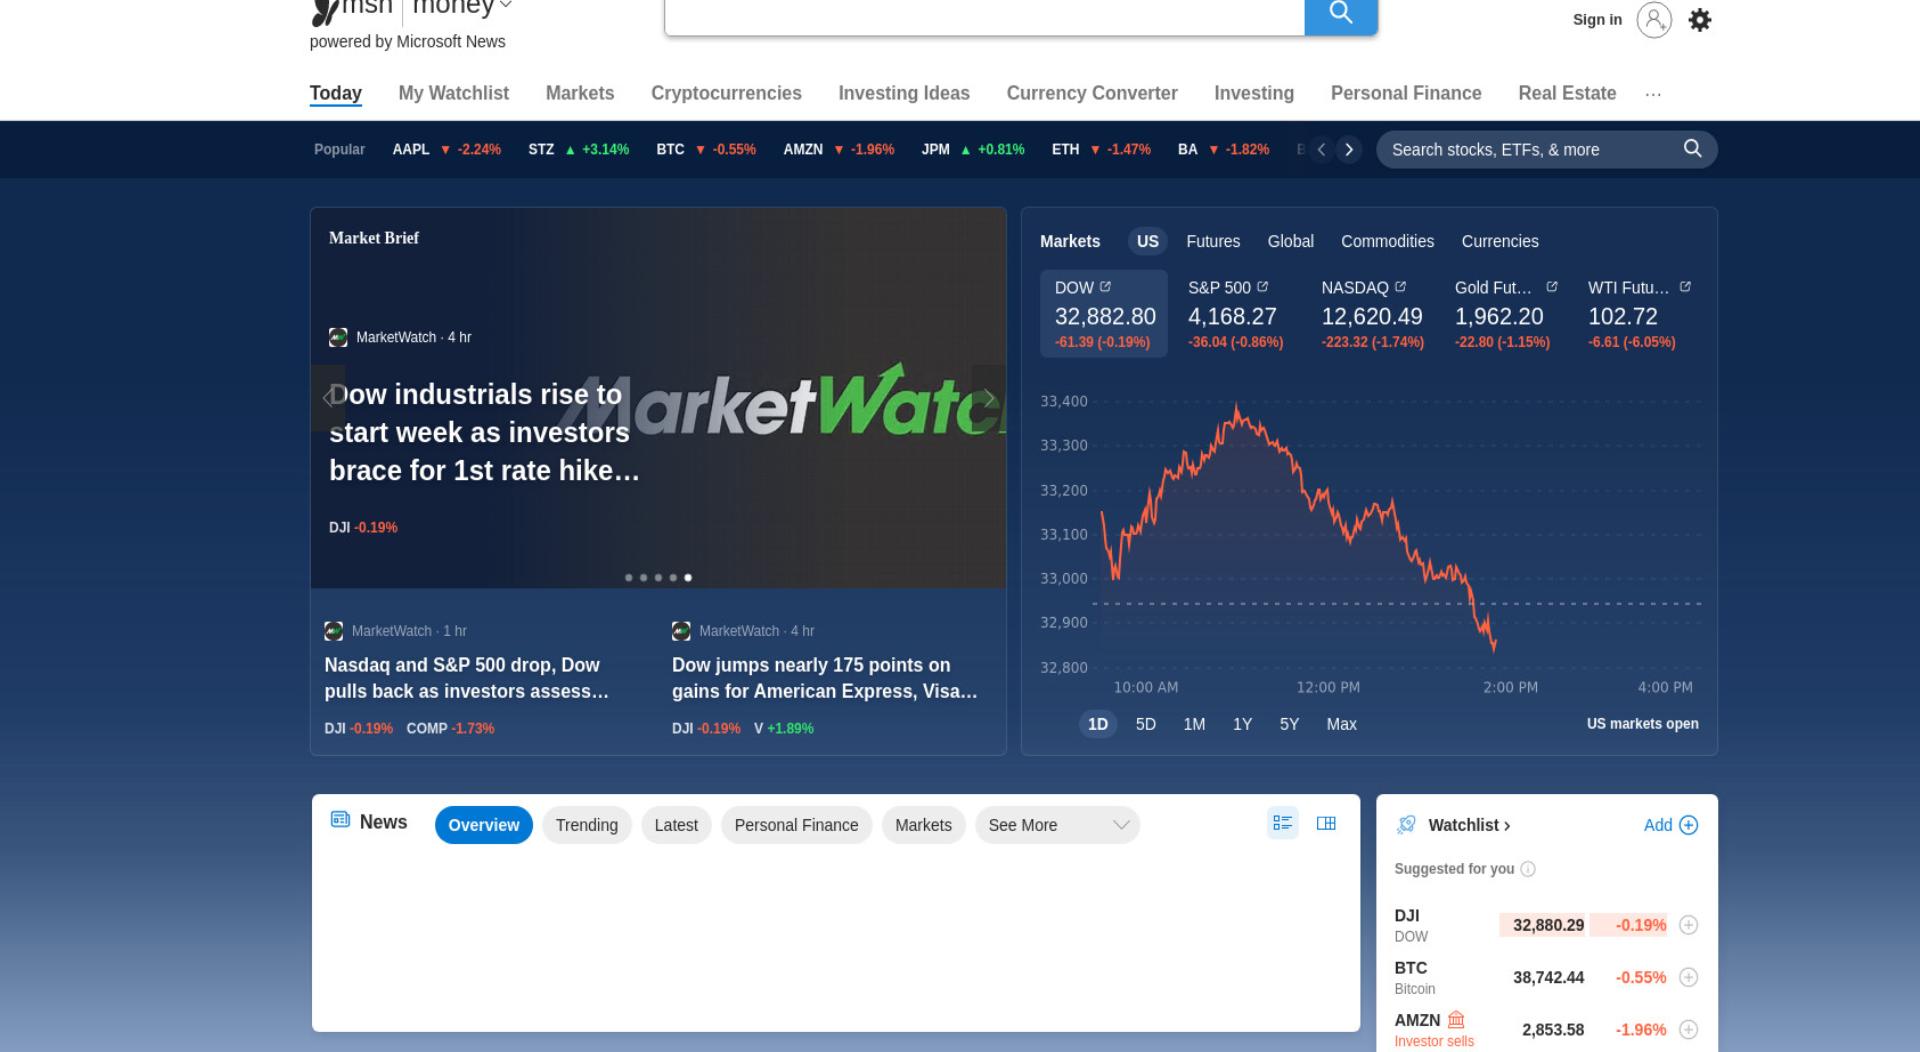Go to next Market Brief slide
The image size is (1920, 1052).
coord(988,398)
